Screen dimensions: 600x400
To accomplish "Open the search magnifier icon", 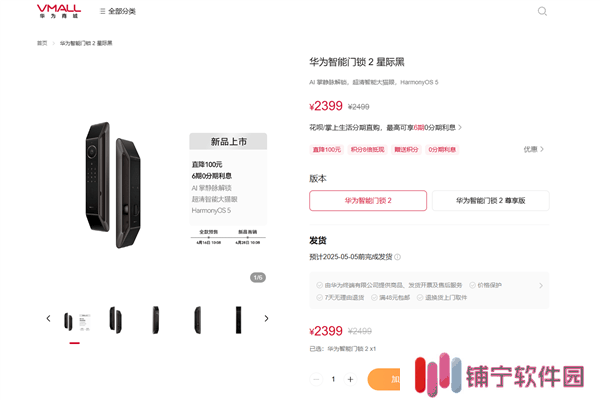I will click(x=542, y=11).
